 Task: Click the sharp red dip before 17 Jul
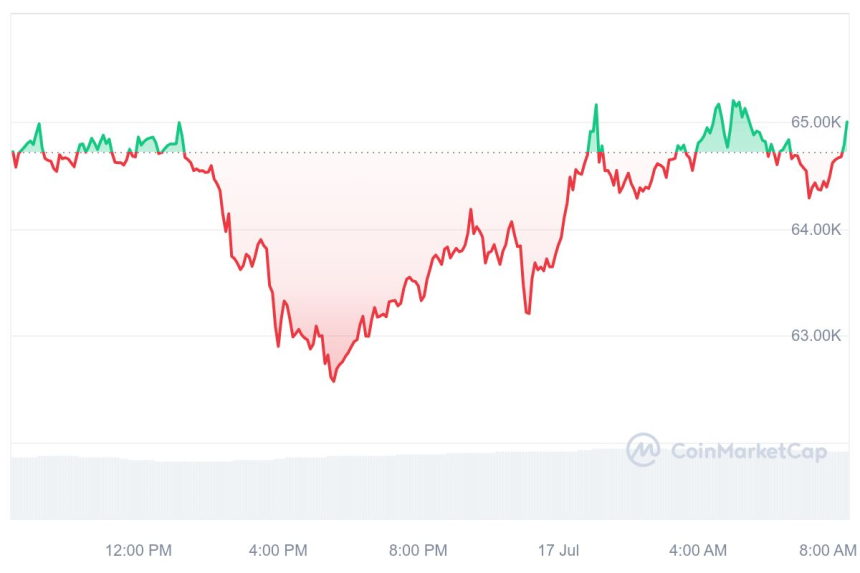click(527, 312)
